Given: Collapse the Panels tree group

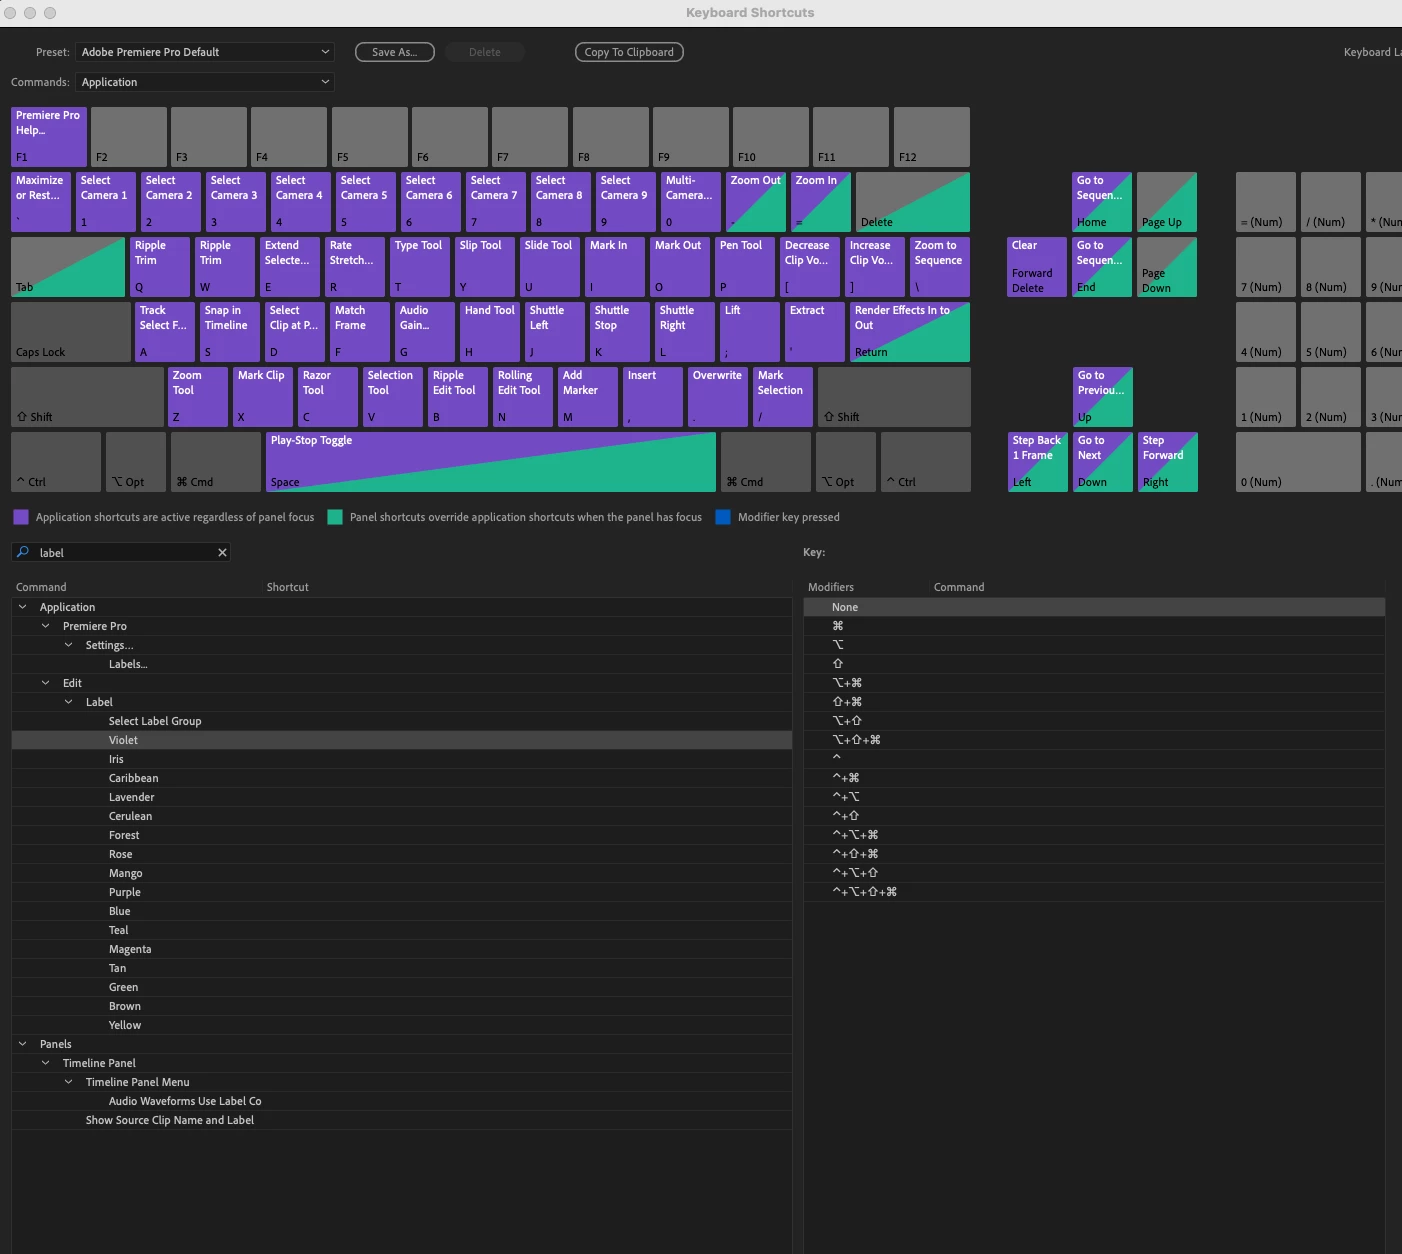Looking at the screenshot, I should [22, 1044].
